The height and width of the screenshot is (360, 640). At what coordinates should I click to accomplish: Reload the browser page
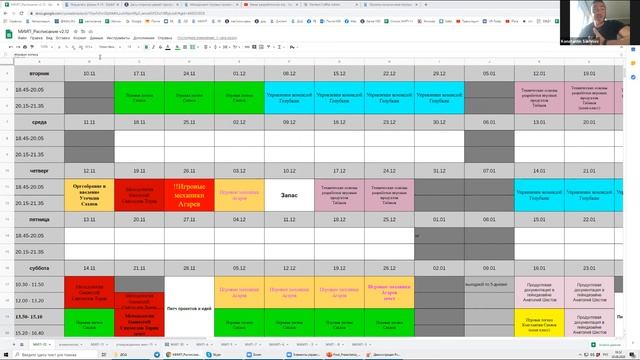[22, 13]
